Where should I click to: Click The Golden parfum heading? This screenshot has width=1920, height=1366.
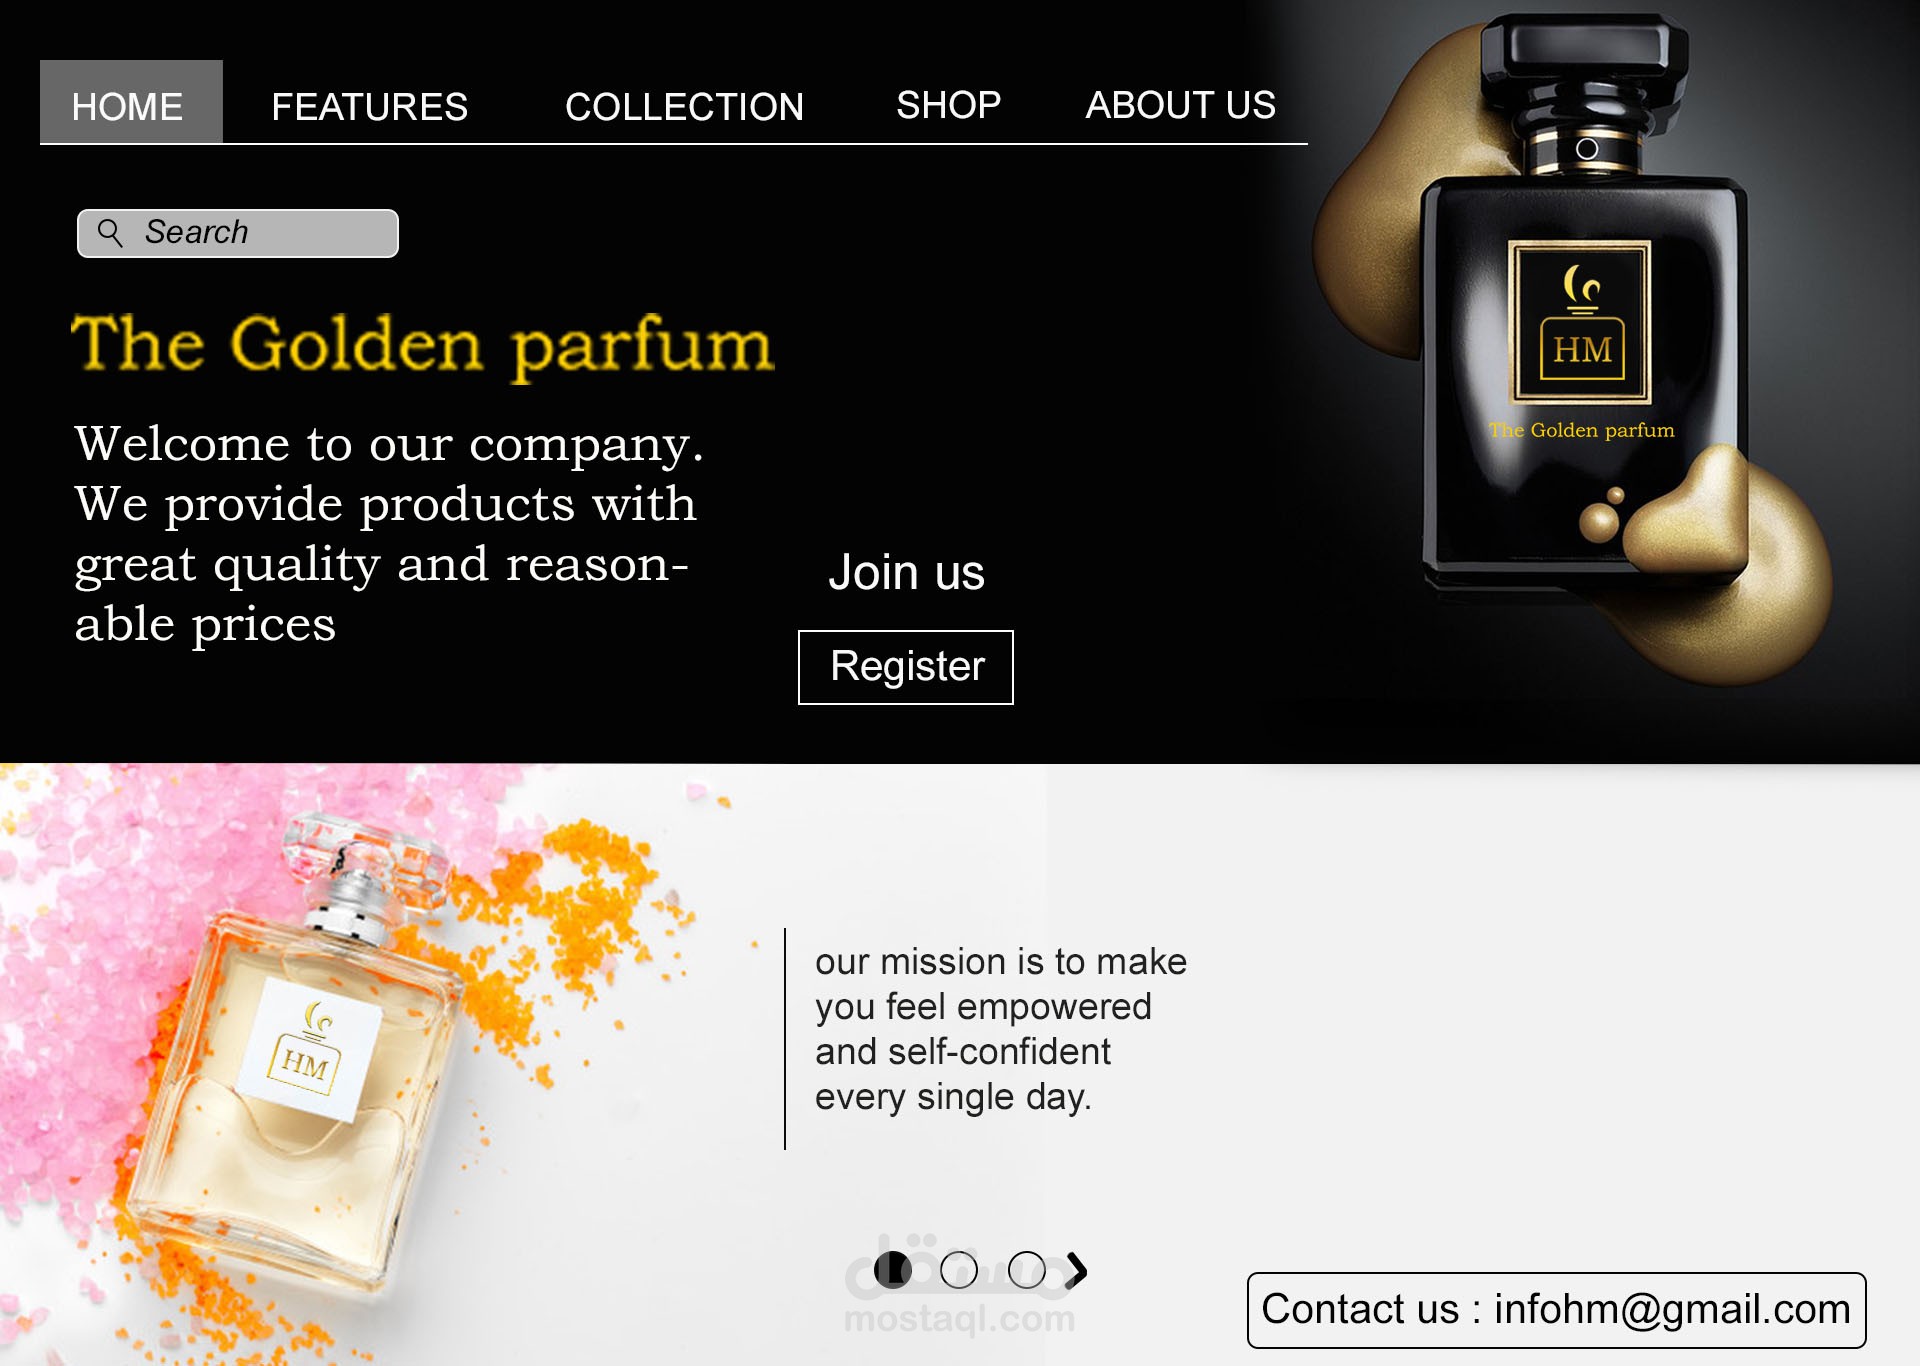(423, 345)
